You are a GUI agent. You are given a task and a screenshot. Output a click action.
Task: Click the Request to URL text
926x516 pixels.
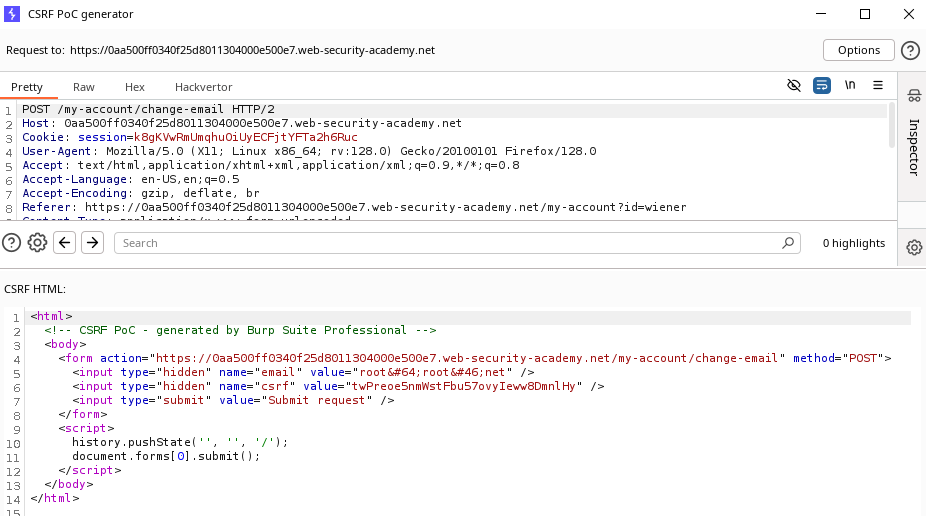pyautogui.click(x=252, y=50)
